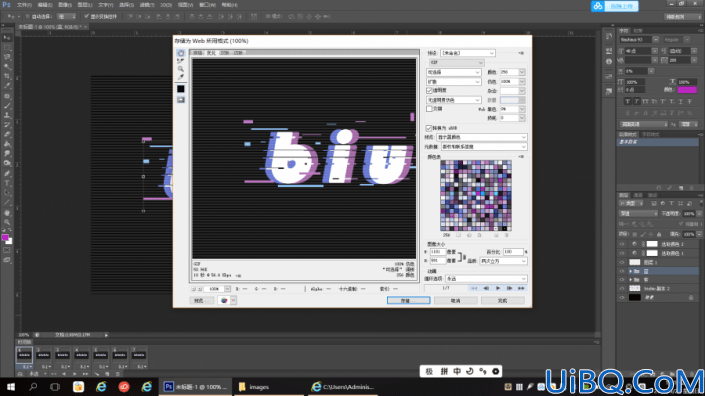Open the GIF file format dropdown

click(x=456, y=62)
